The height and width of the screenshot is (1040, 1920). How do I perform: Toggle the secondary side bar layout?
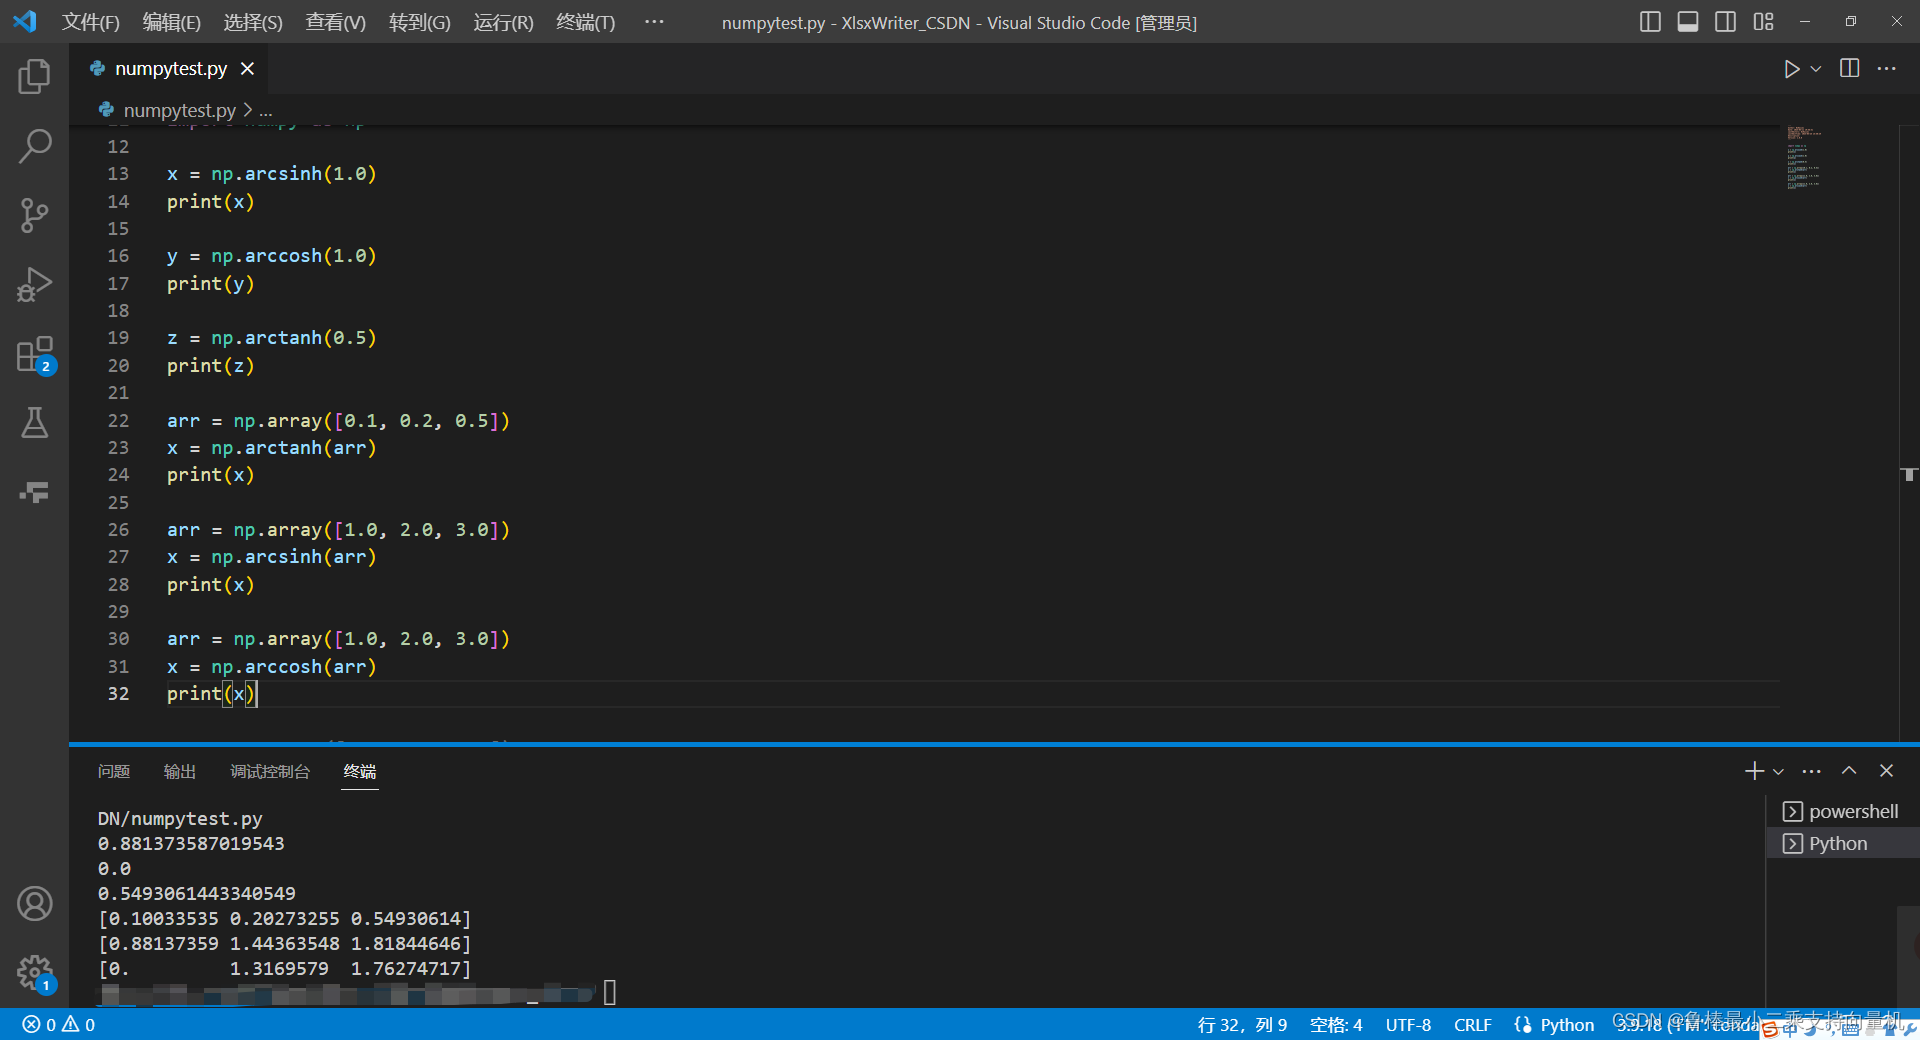[1725, 22]
